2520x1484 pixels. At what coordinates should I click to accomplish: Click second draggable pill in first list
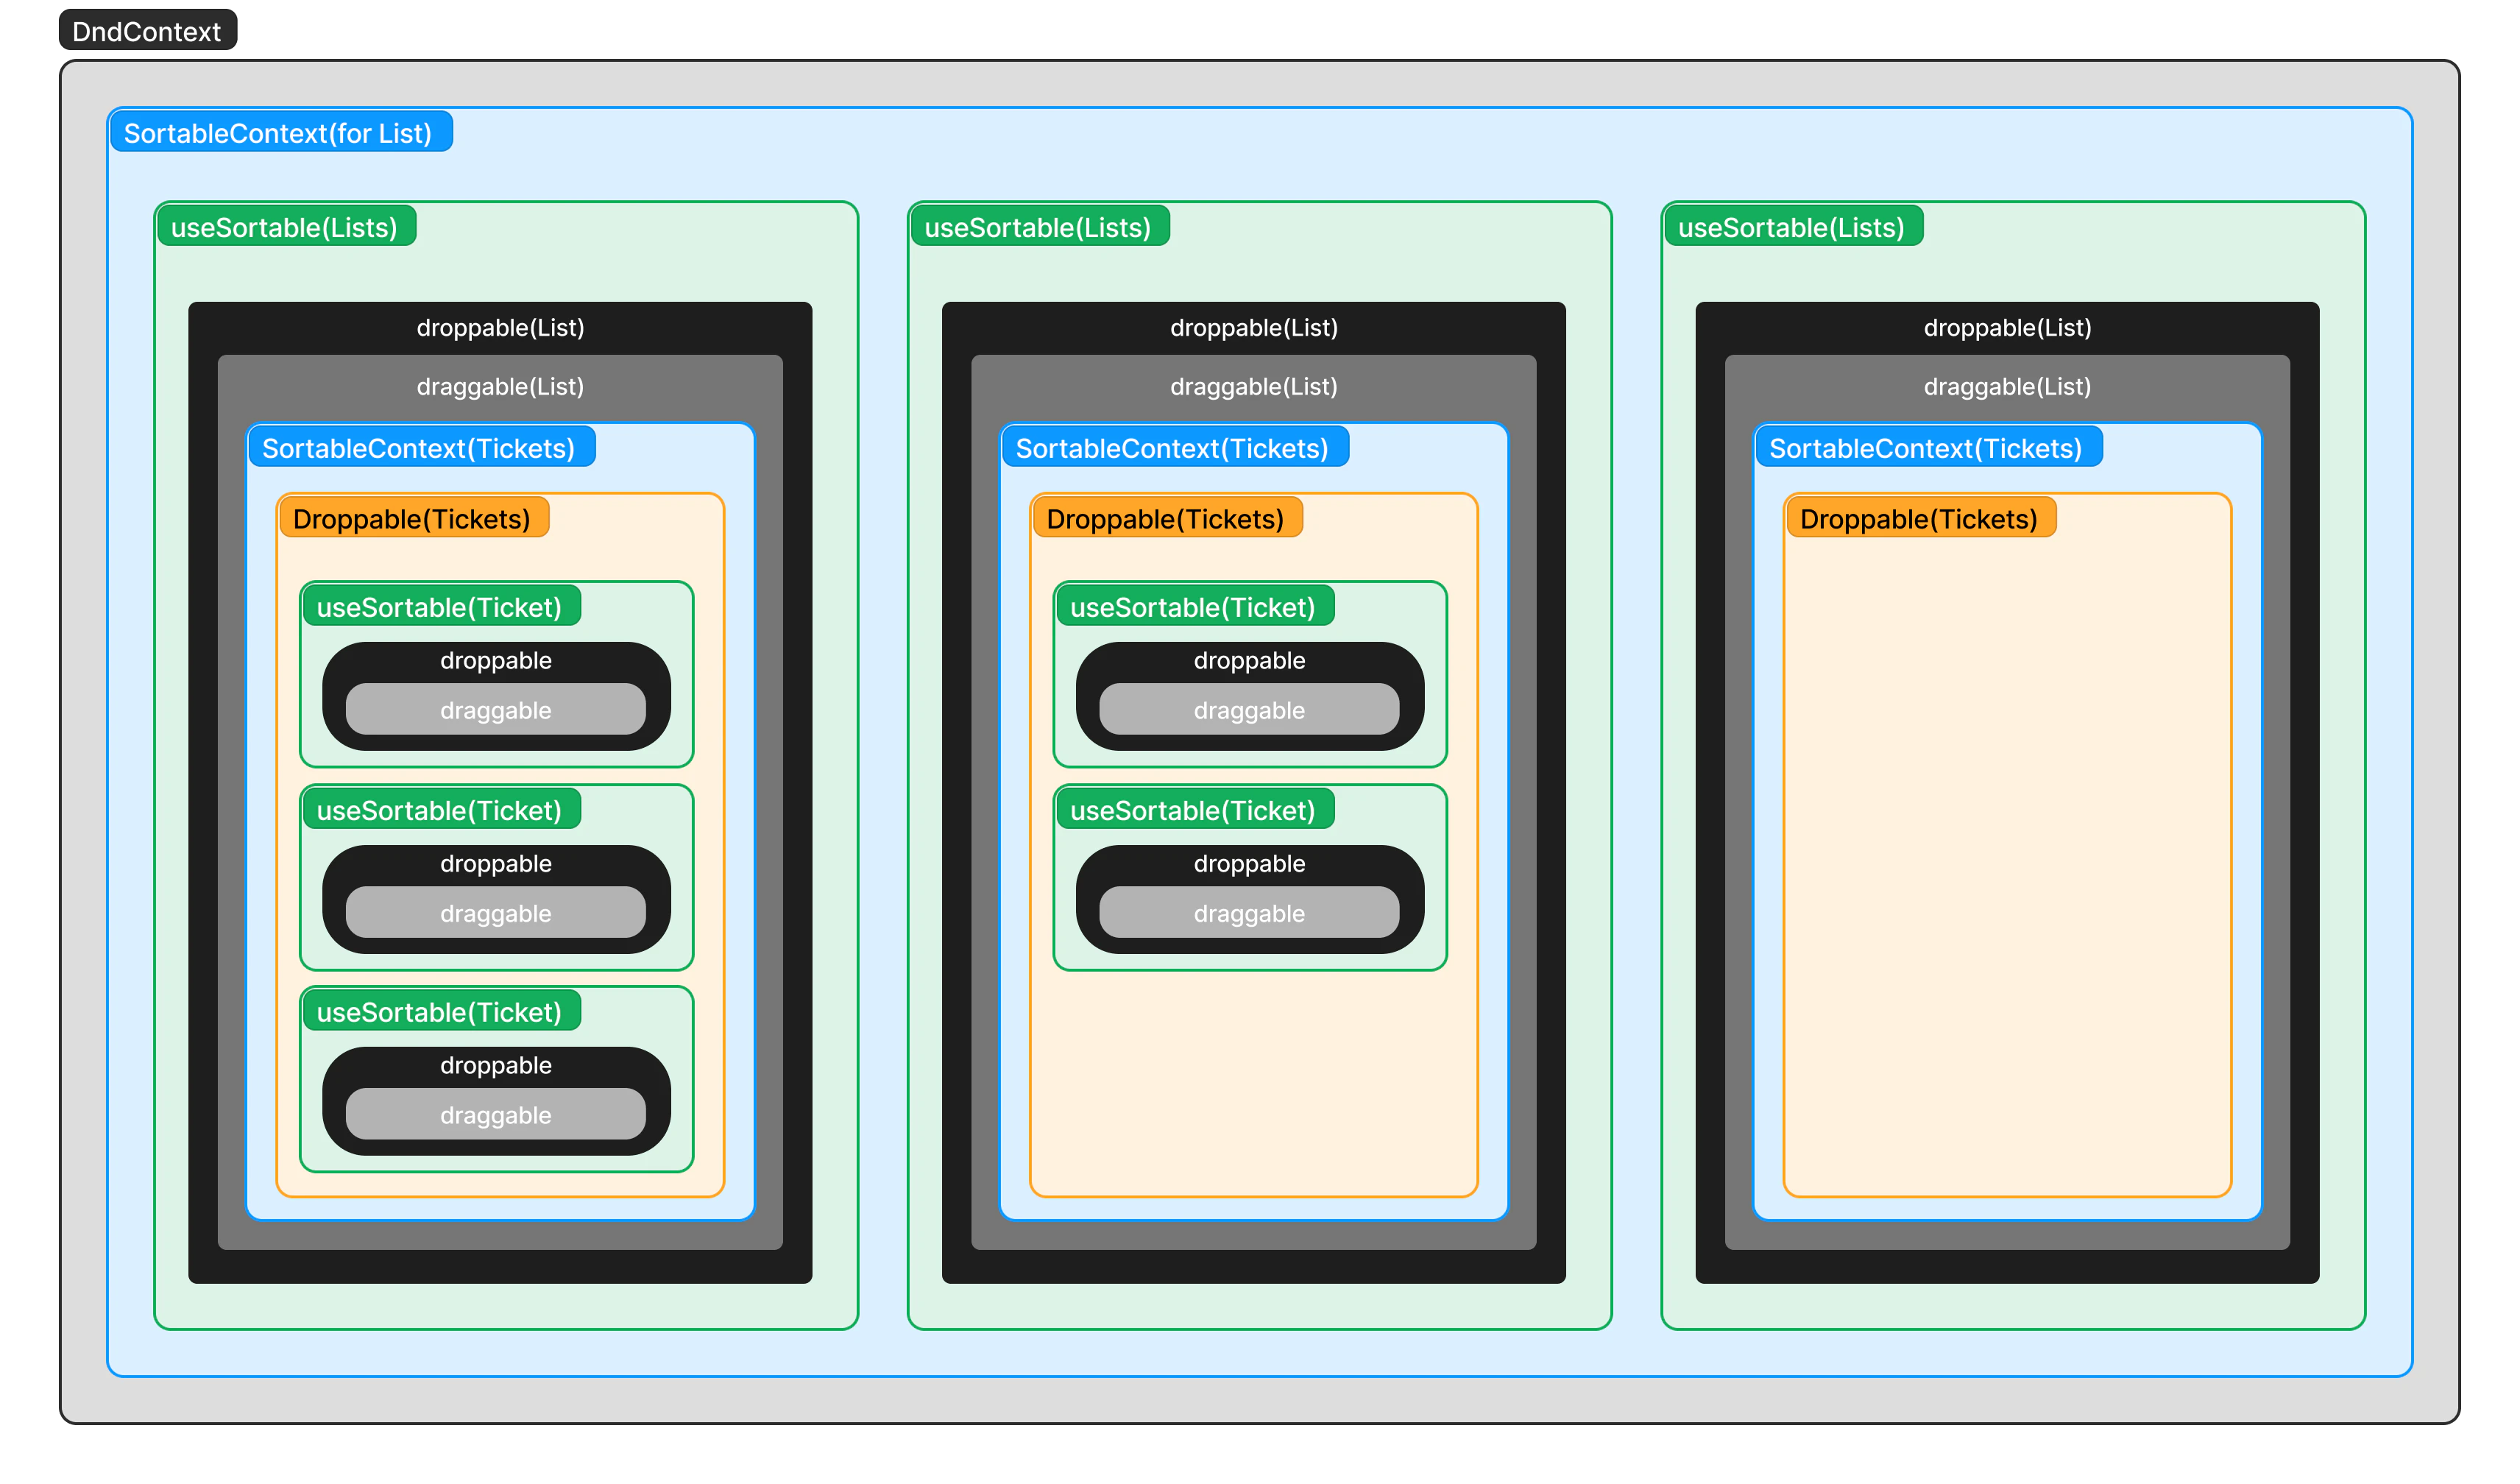click(495, 913)
